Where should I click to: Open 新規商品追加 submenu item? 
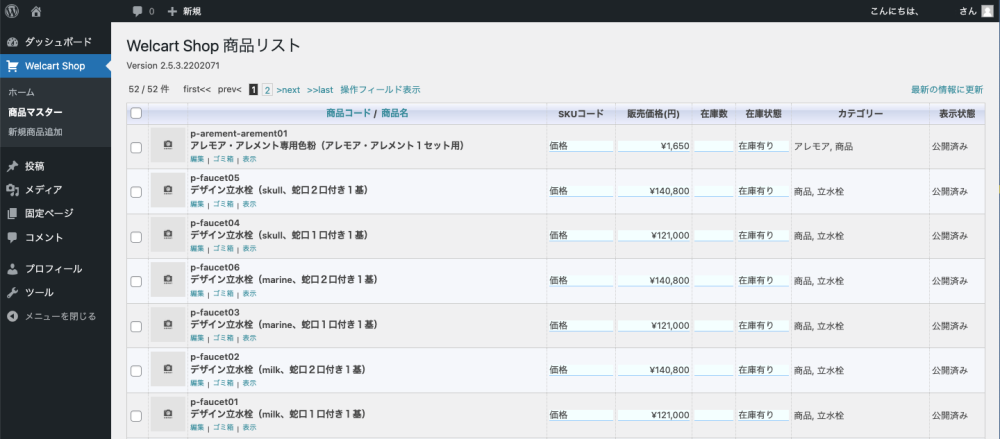[35, 132]
